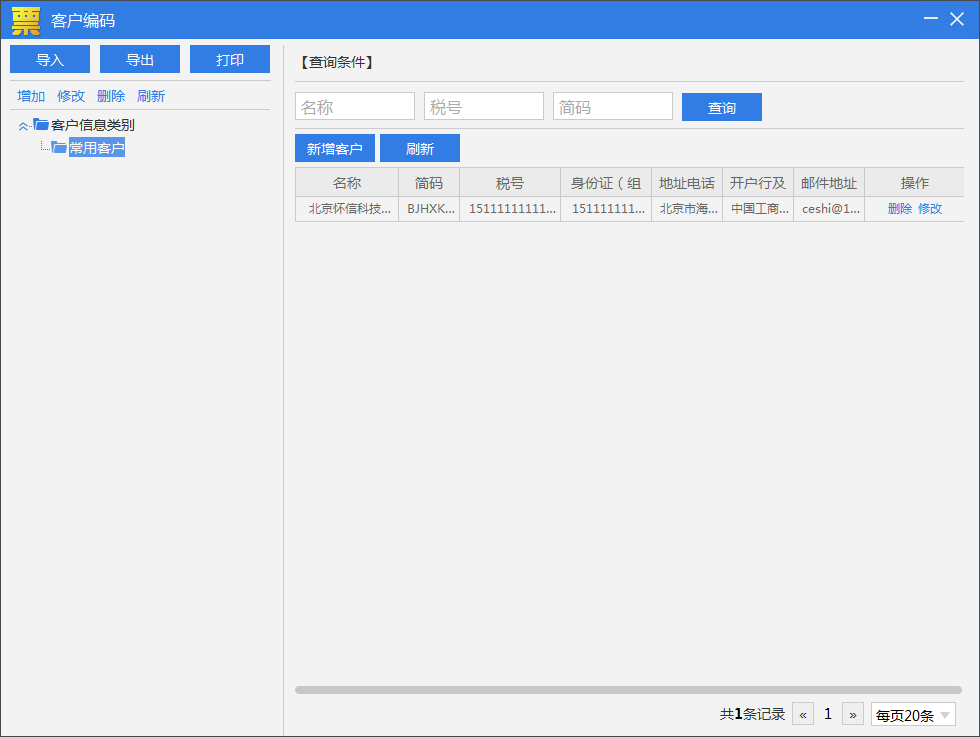The height and width of the screenshot is (737, 980).
Task: Click the 税号 column header
Action: pyautogui.click(x=510, y=183)
